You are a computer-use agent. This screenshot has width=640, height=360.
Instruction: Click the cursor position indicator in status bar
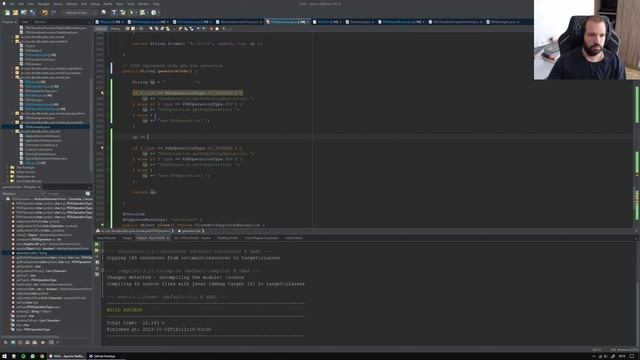pos(597,350)
